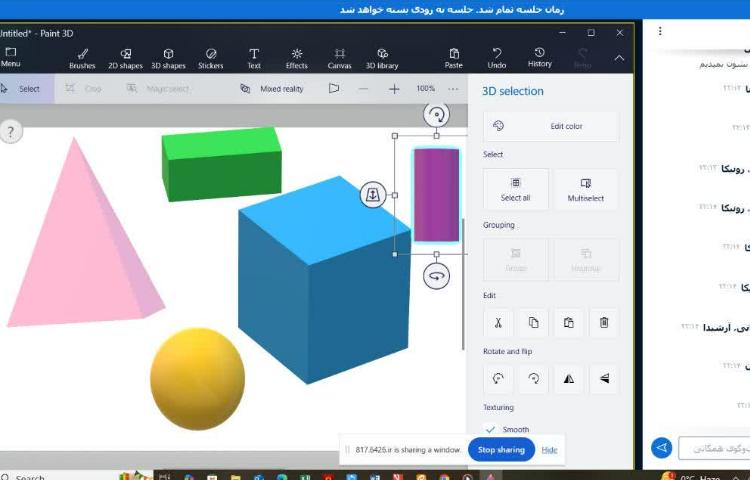Open the 3D library
Image resolution: width=750 pixels, height=480 pixels.
pos(382,58)
